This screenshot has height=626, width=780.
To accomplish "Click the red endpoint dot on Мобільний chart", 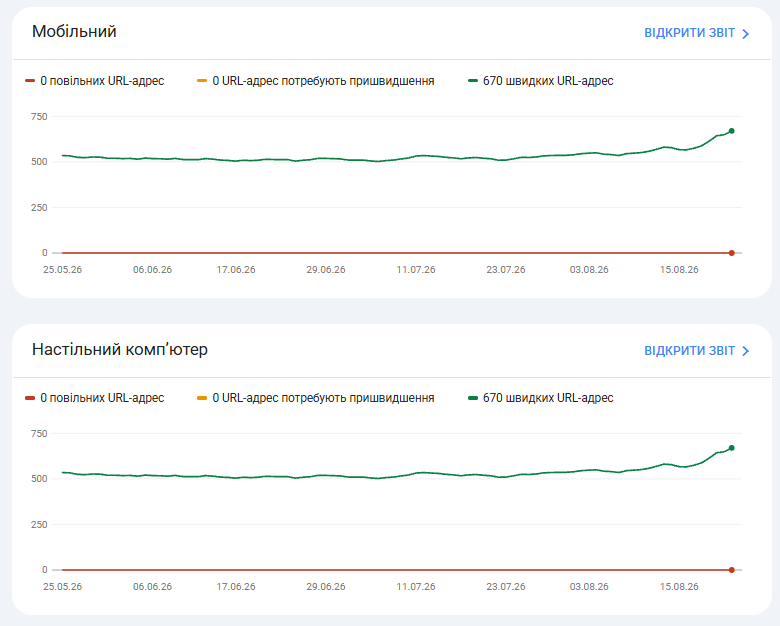I will tap(731, 253).
